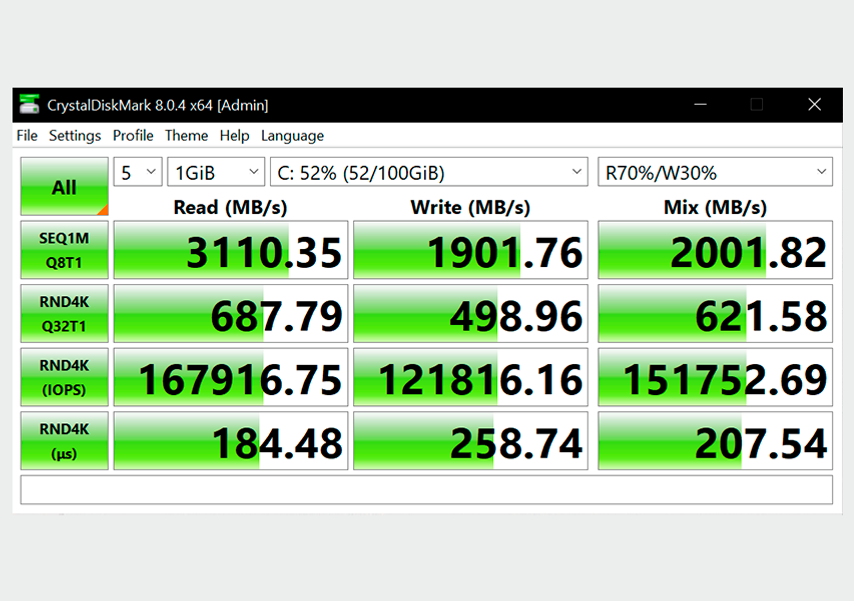Click the 3110.35 sequential read result
Image resolution: width=854 pixels, height=601 pixels.
pyautogui.click(x=231, y=250)
